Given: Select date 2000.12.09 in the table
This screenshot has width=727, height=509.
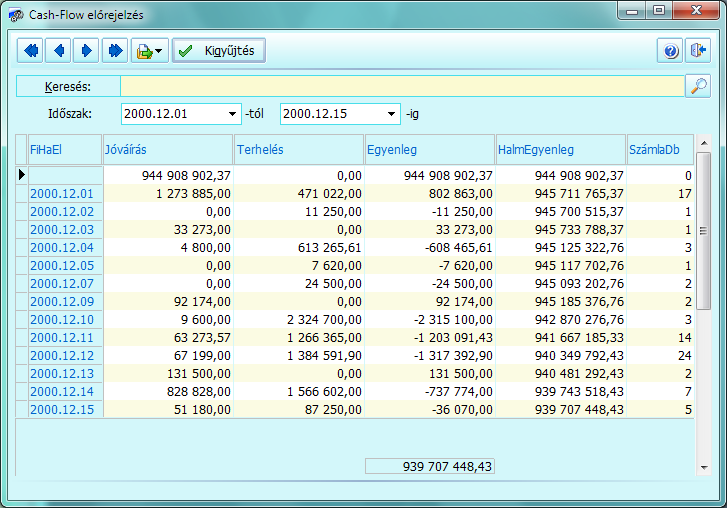Looking at the screenshot, I should coord(62,302).
